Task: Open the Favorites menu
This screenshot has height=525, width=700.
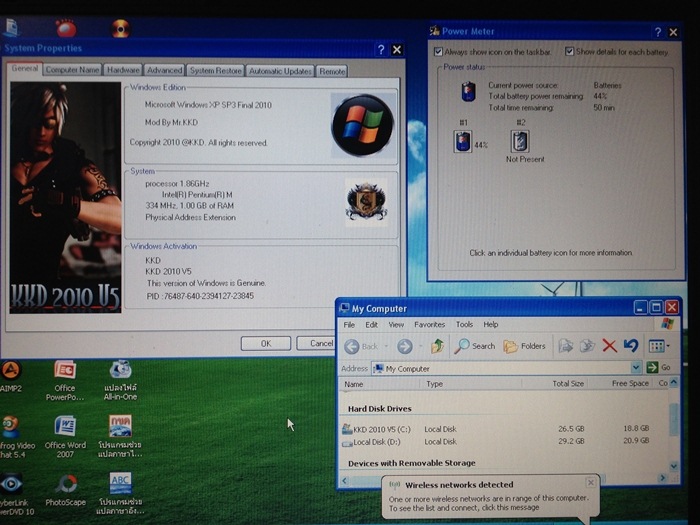Action: click(429, 325)
